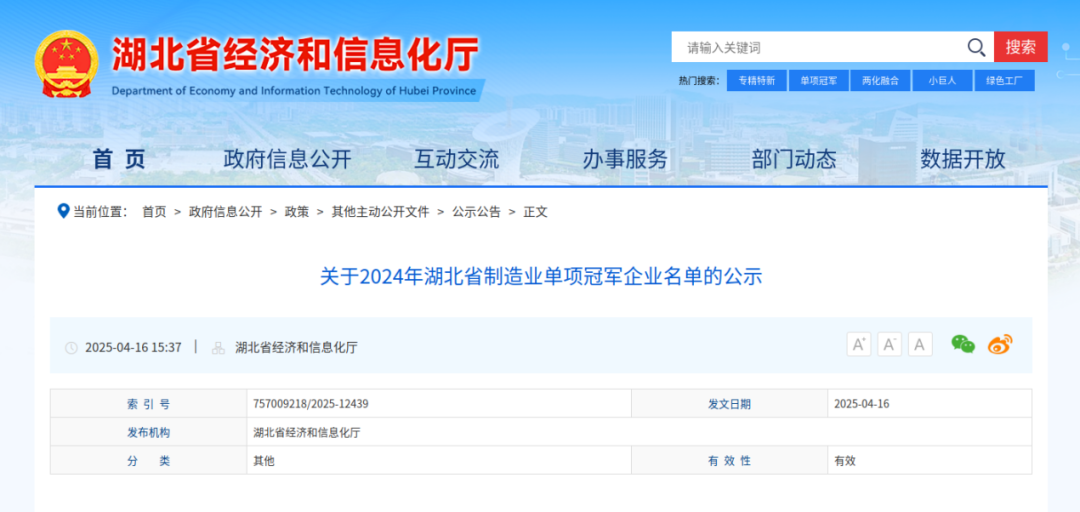
Task: Click breadcrumb text 正文
Action: tap(535, 212)
